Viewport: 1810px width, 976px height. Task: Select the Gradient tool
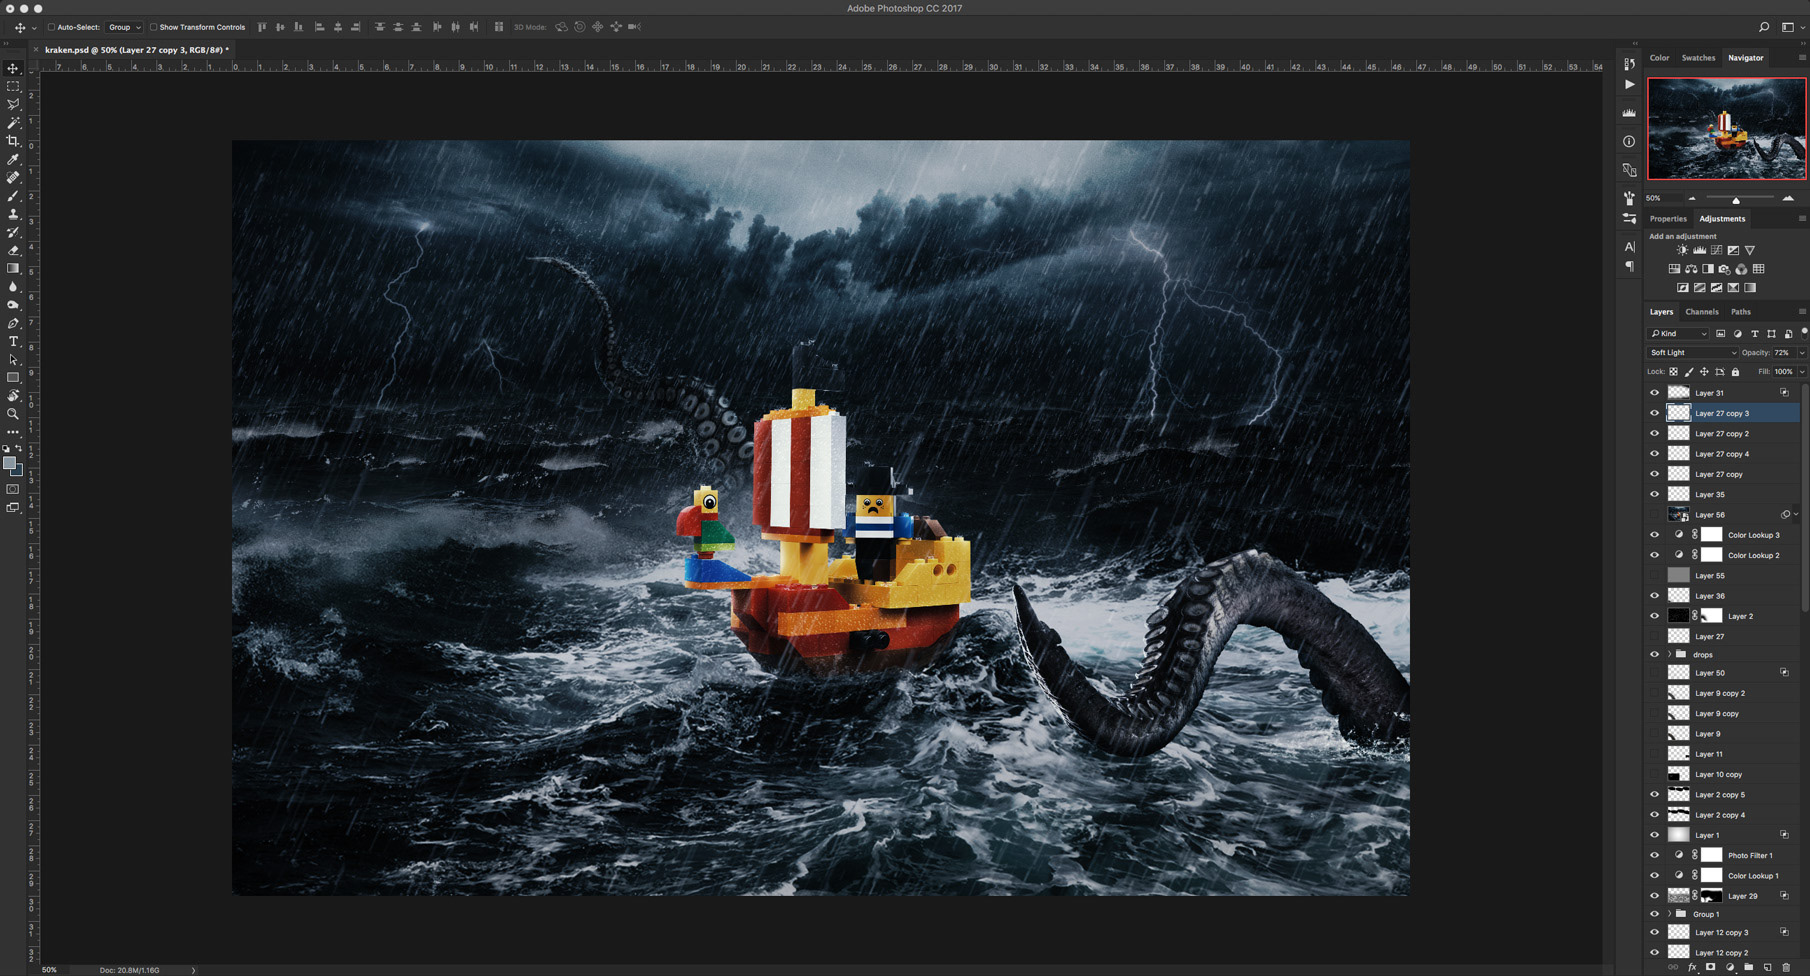(13, 268)
